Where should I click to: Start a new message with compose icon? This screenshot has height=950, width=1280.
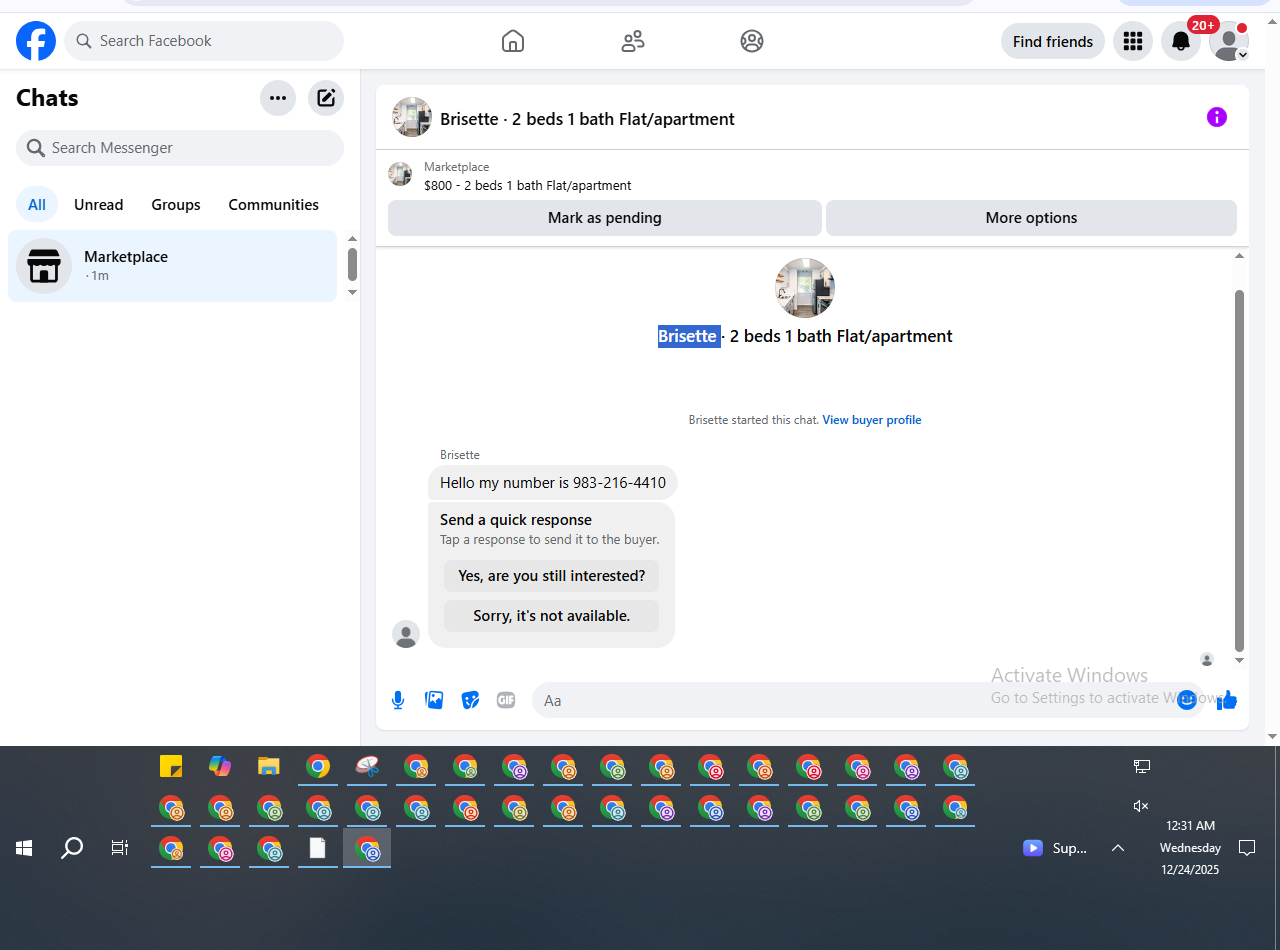pyautogui.click(x=326, y=98)
